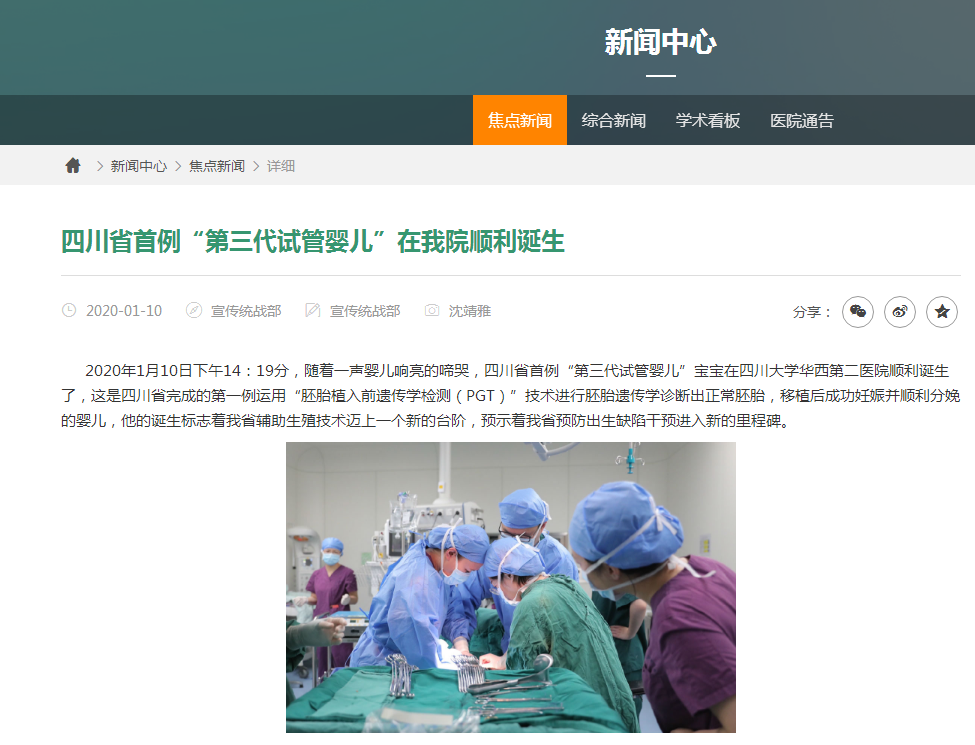
Task: Go to 医院通告 tab
Action: click(x=802, y=120)
